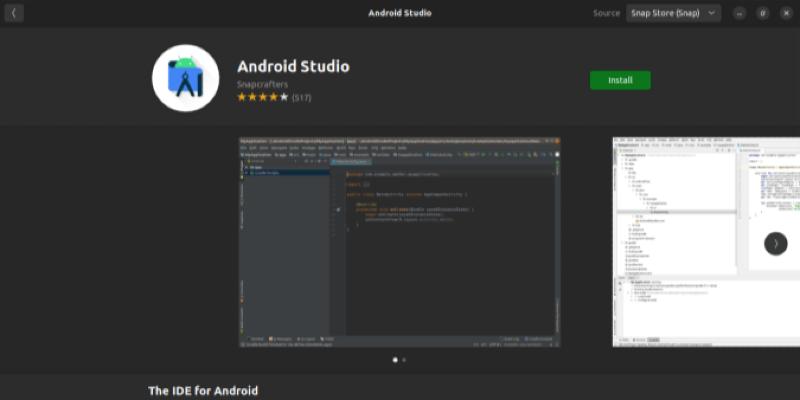The height and width of the screenshot is (400, 800).
Task: Show the next screenshot with the arrow
Action: pyautogui.click(x=775, y=243)
